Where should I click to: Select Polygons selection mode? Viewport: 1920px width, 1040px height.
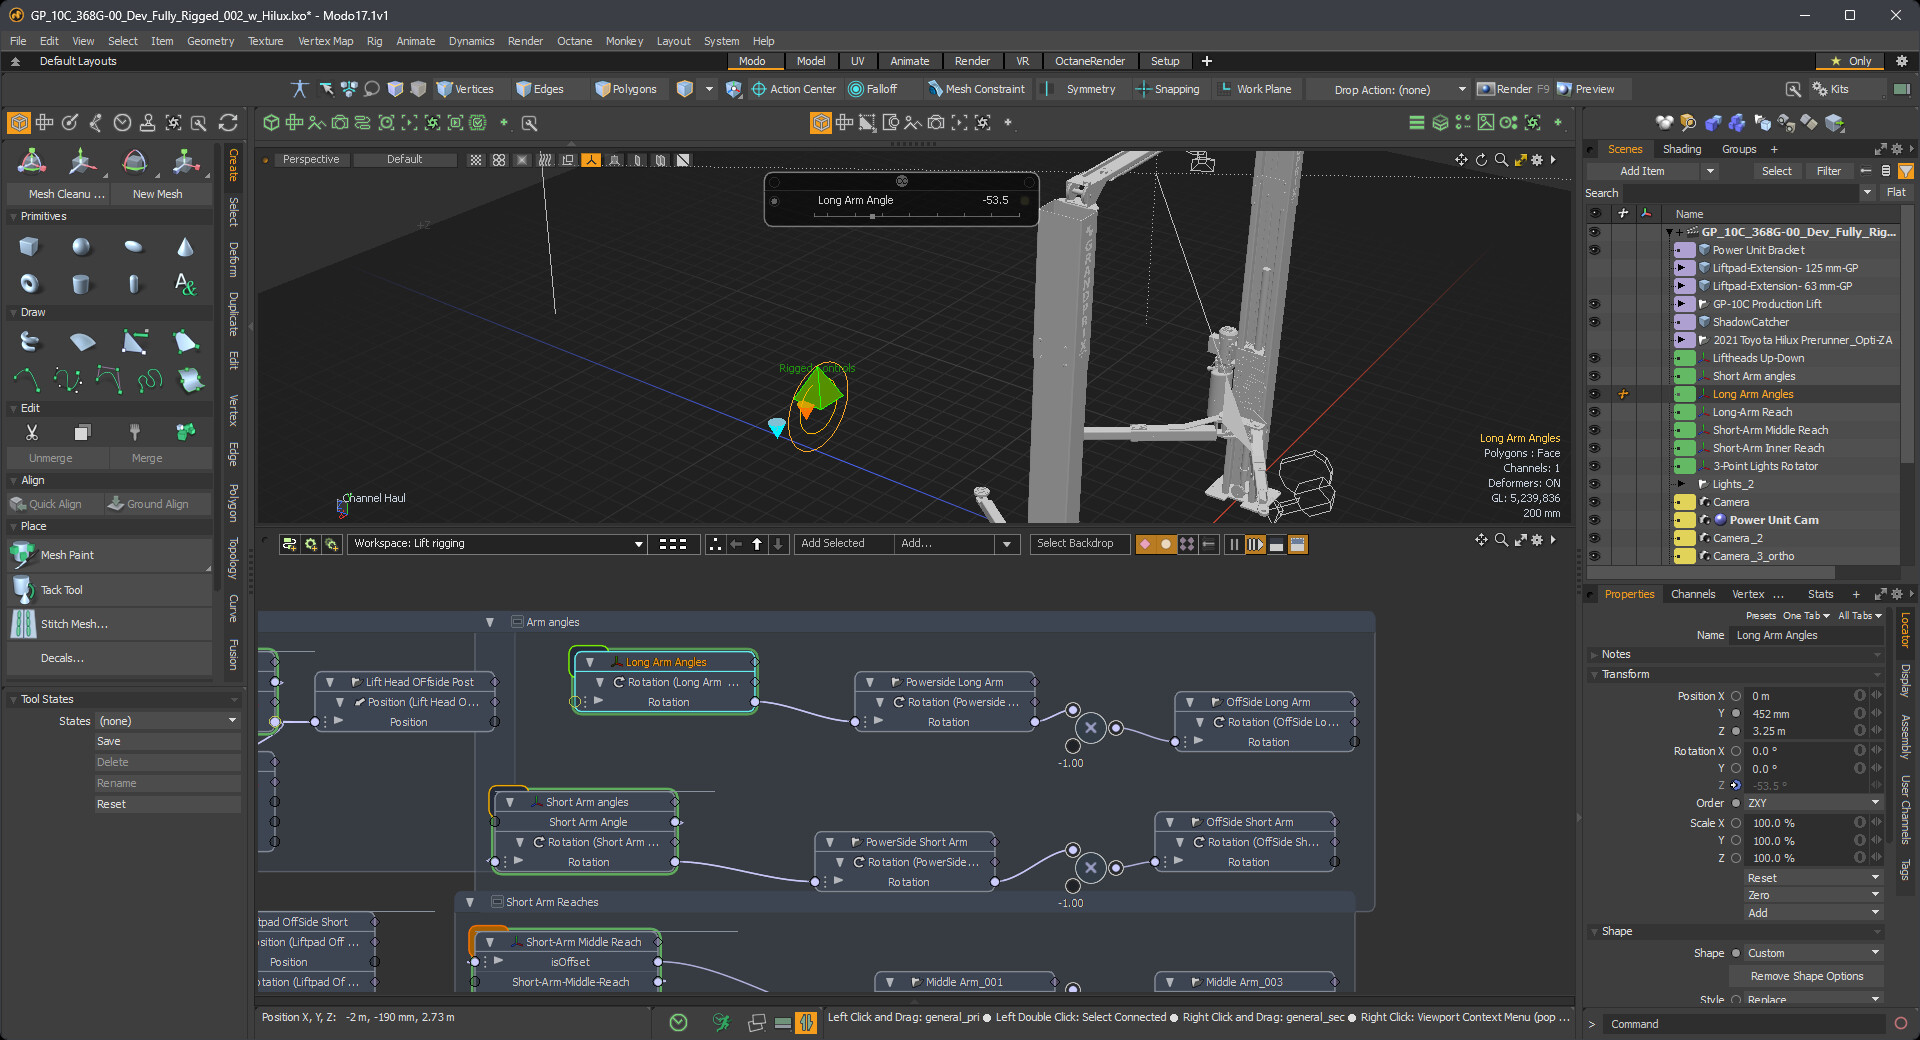[626, 89]
